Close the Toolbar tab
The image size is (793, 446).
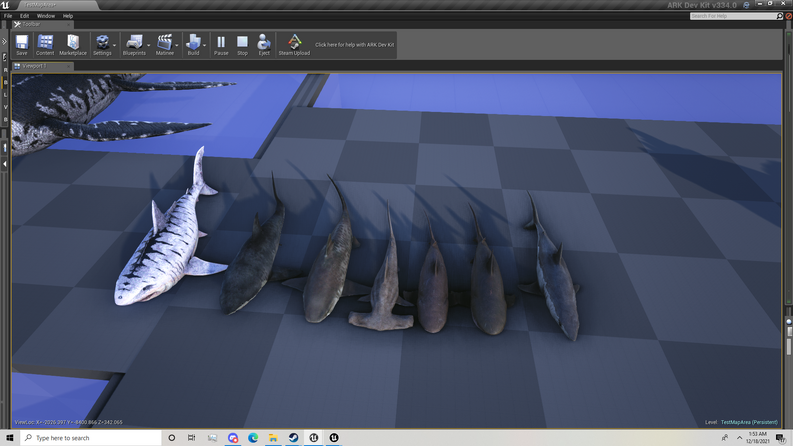(69, 24)
